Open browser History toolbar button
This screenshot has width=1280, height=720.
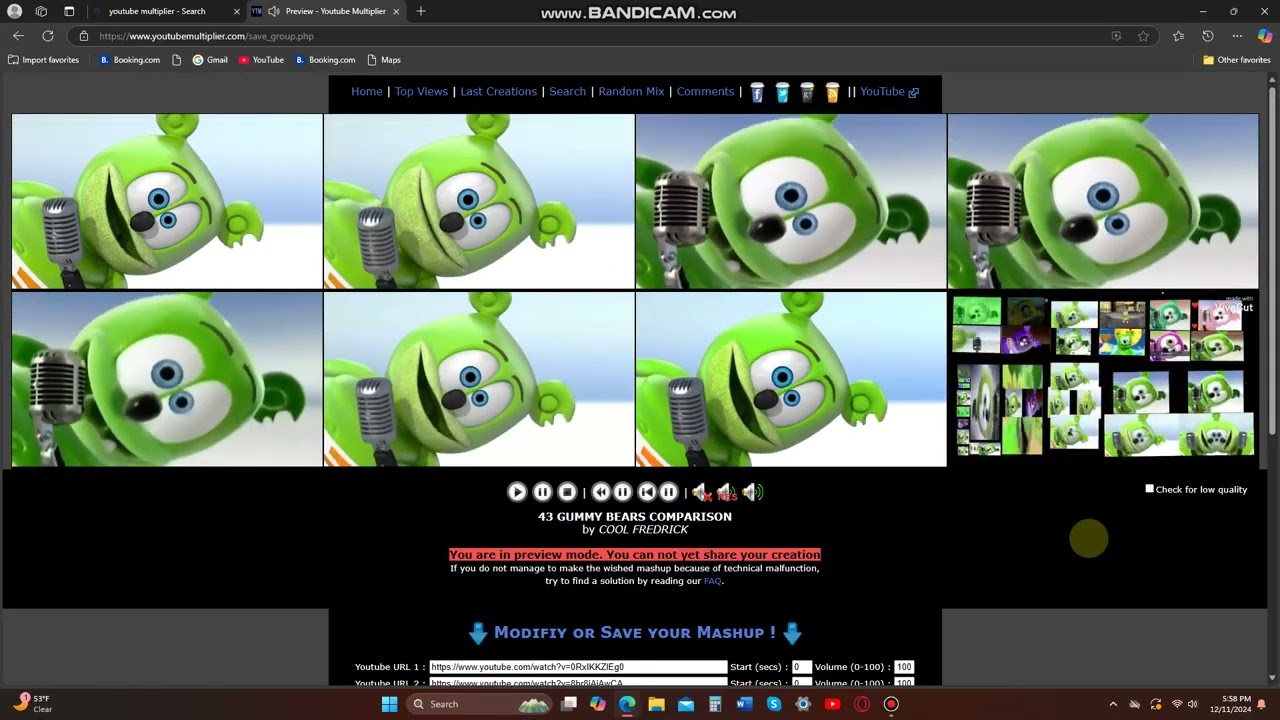pos(1208,36)
